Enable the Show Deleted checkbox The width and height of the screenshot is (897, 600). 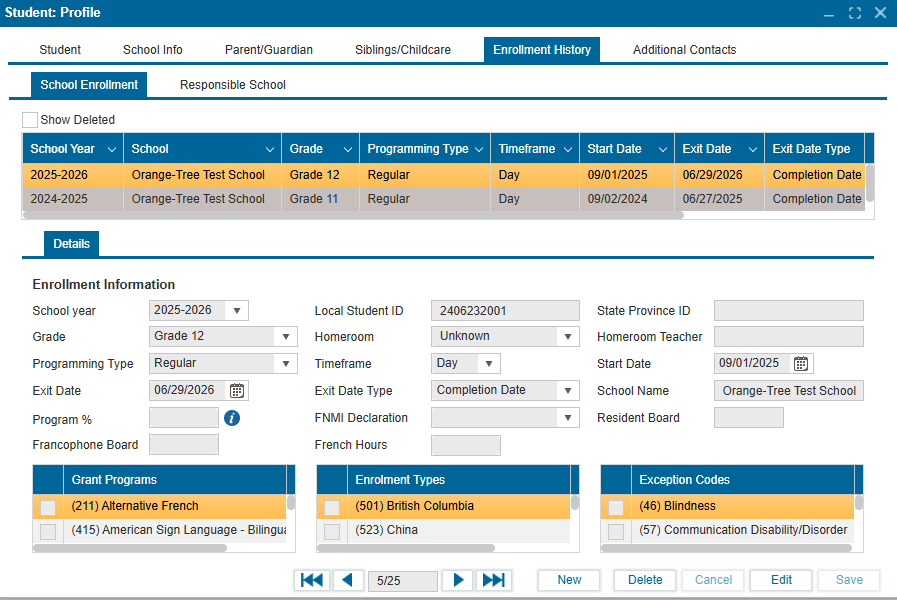(30, 120)
